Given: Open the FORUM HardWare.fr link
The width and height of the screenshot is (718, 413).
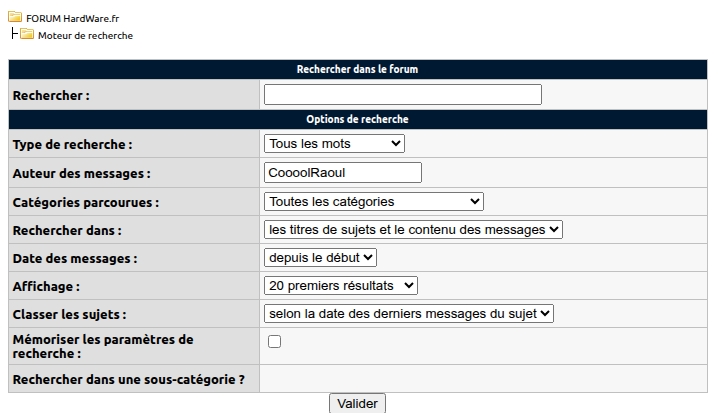Looking at the screenshot, I should tap(72, 18).
